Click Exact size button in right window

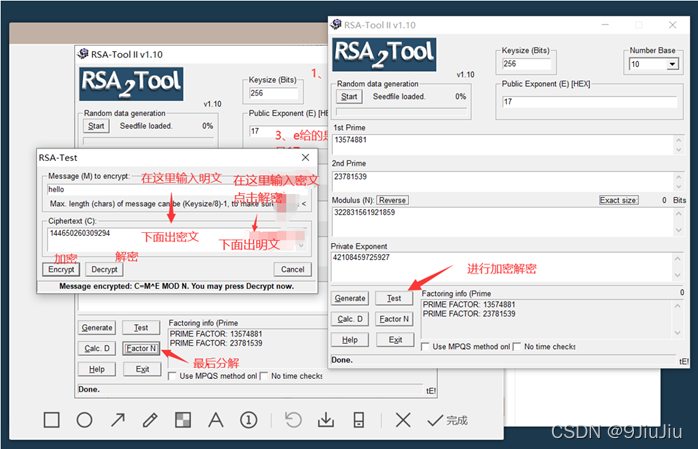(618, 200)
